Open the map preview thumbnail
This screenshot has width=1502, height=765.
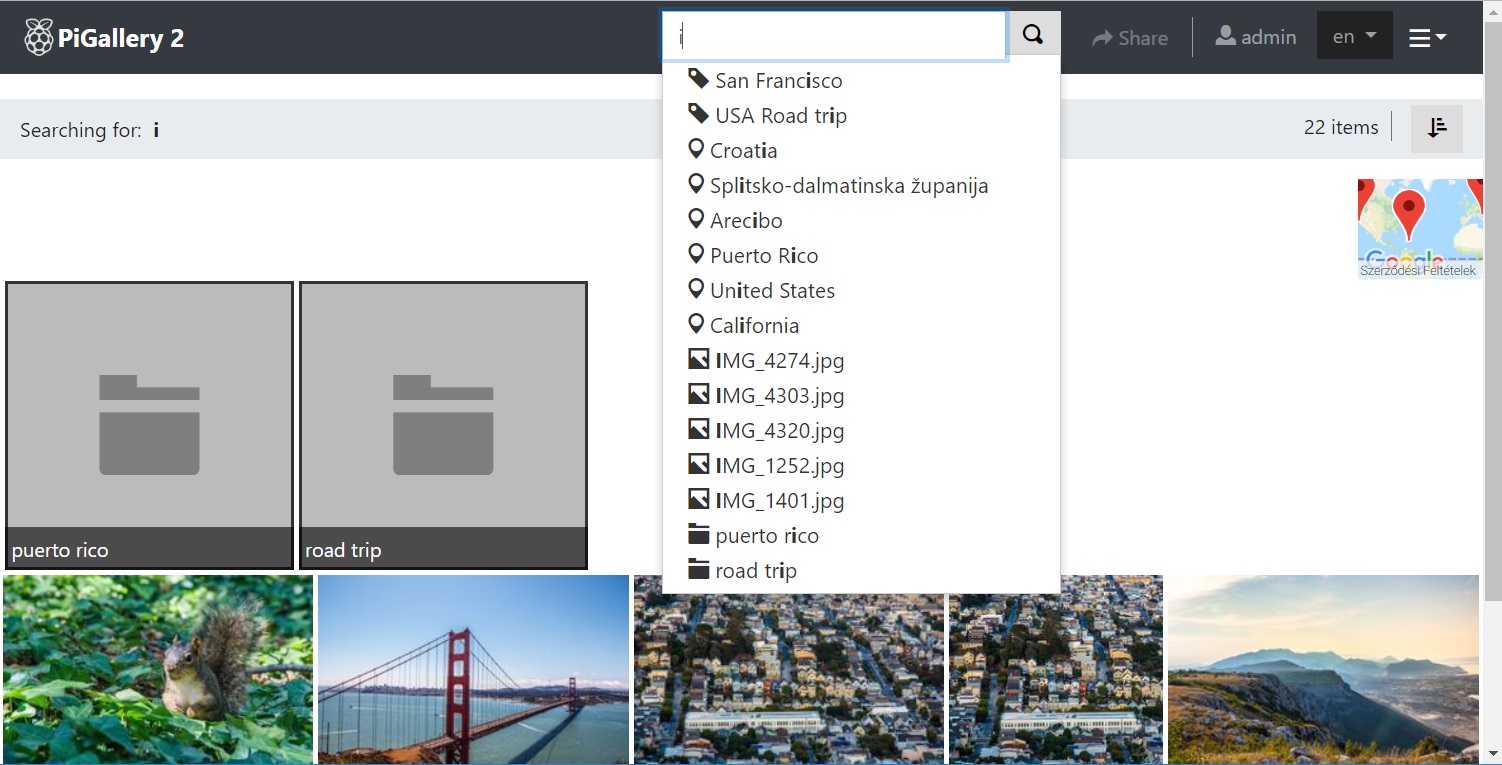1419,228
